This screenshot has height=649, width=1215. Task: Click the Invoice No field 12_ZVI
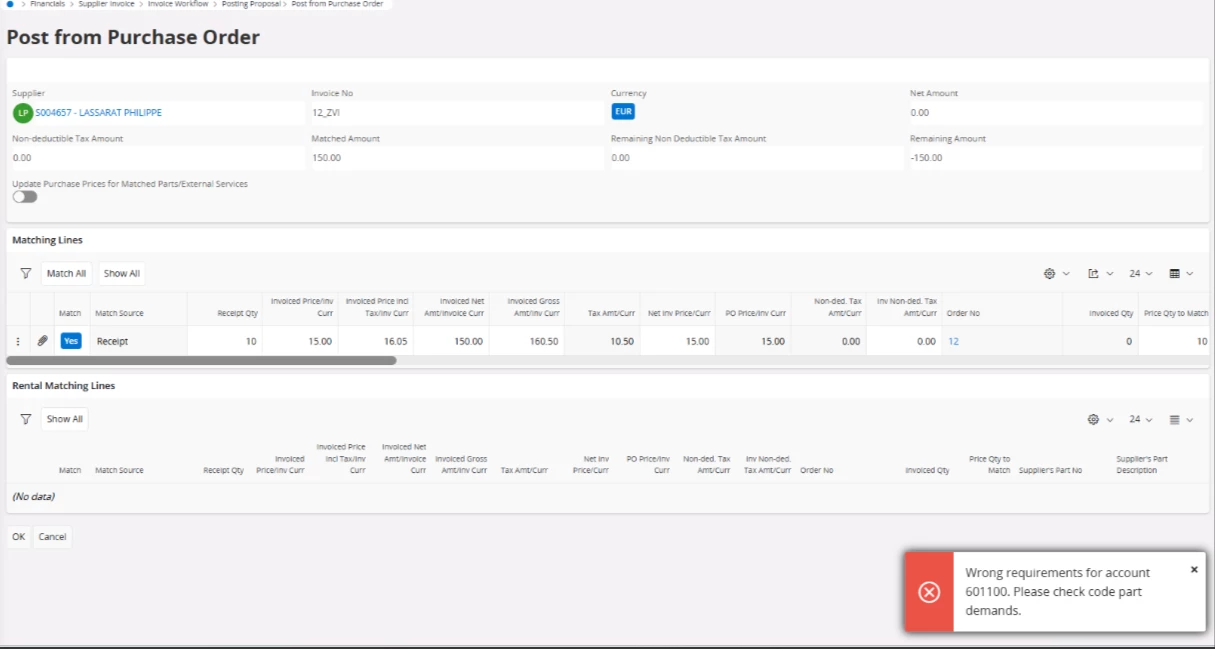457,113
